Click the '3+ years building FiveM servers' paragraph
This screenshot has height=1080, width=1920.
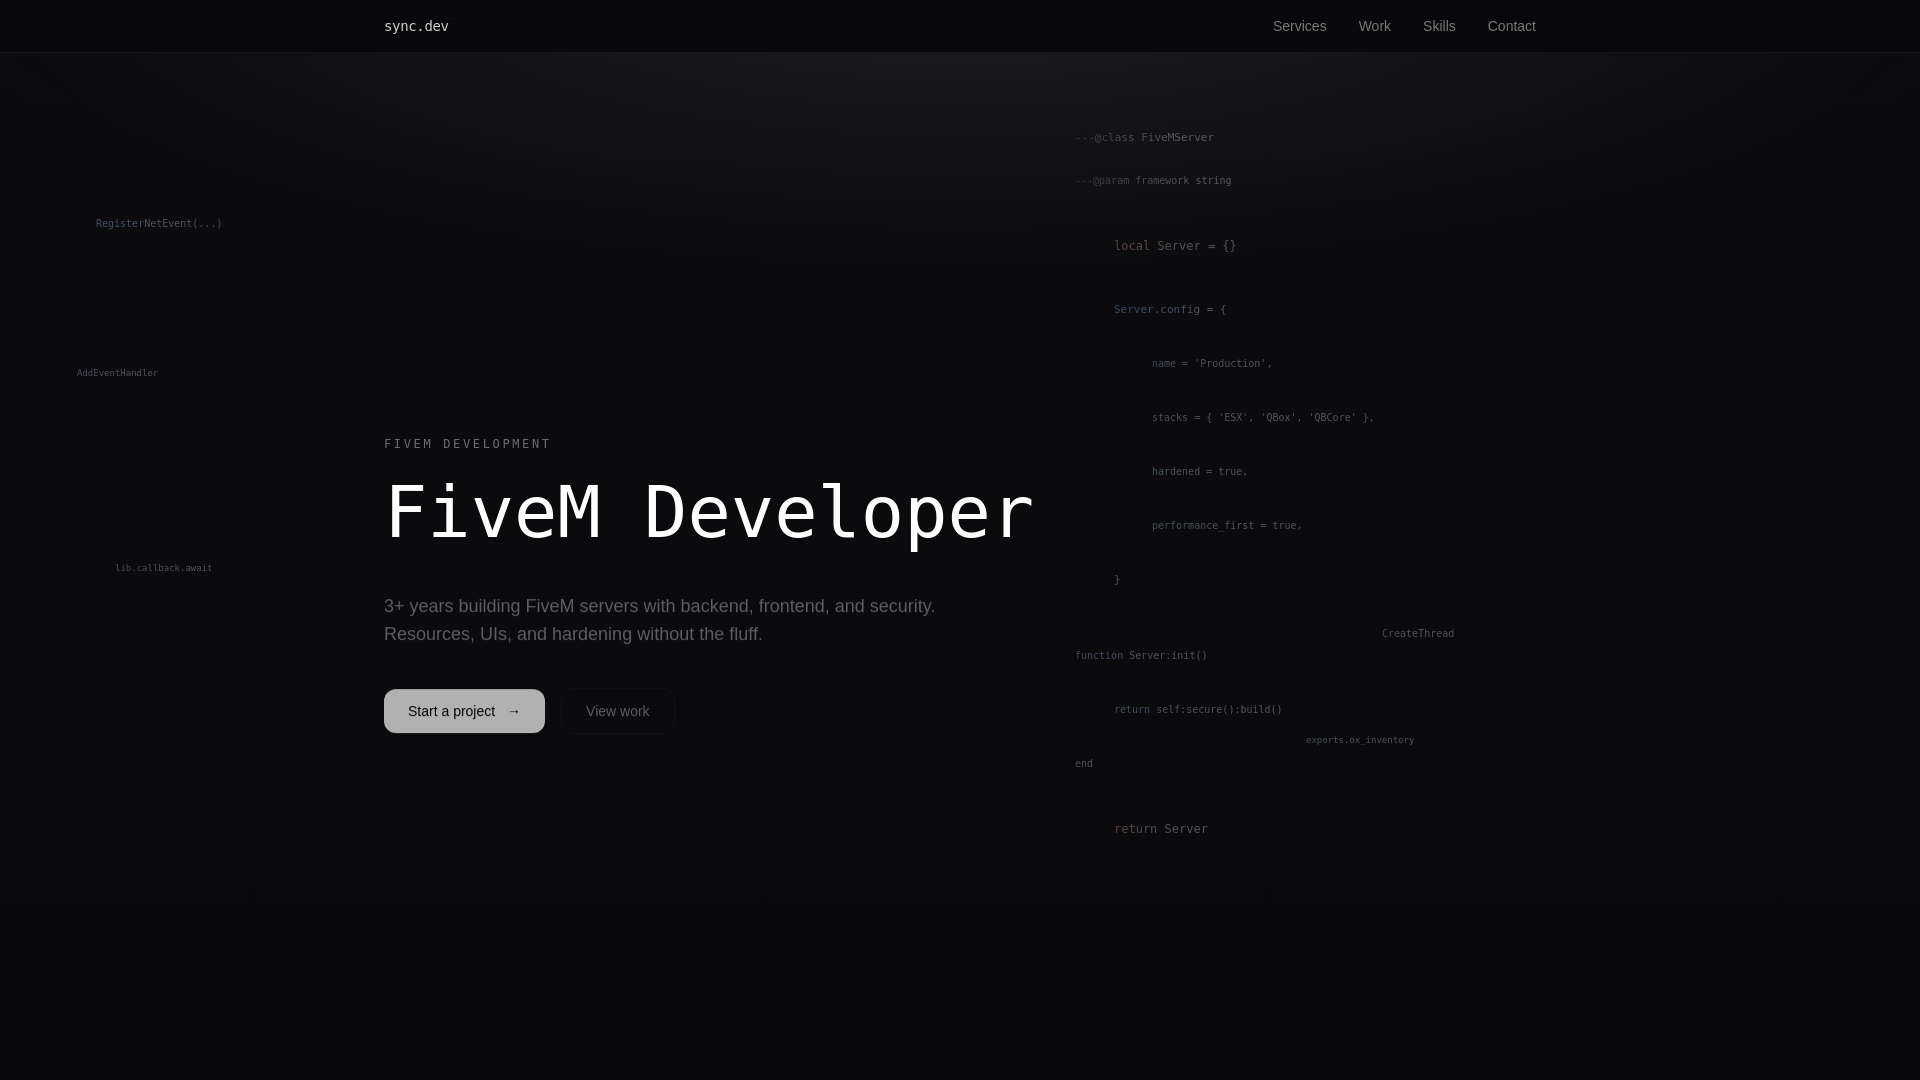point(660,620)
